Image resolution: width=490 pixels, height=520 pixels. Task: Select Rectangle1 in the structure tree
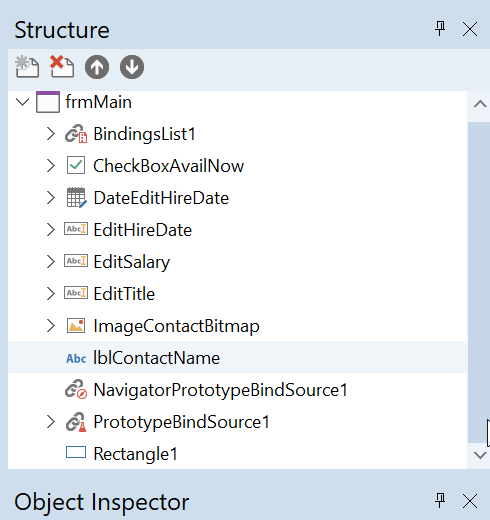[136, 454]
